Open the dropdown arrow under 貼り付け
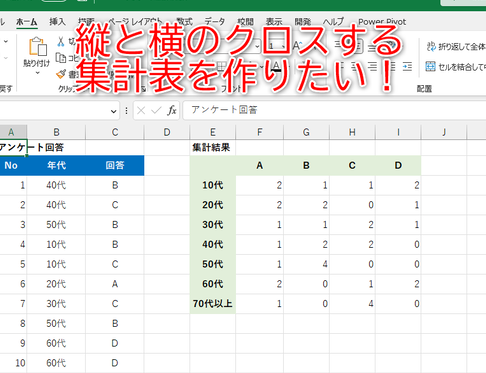The height and width of the screenshot is (373, 486). pos(37,73)
